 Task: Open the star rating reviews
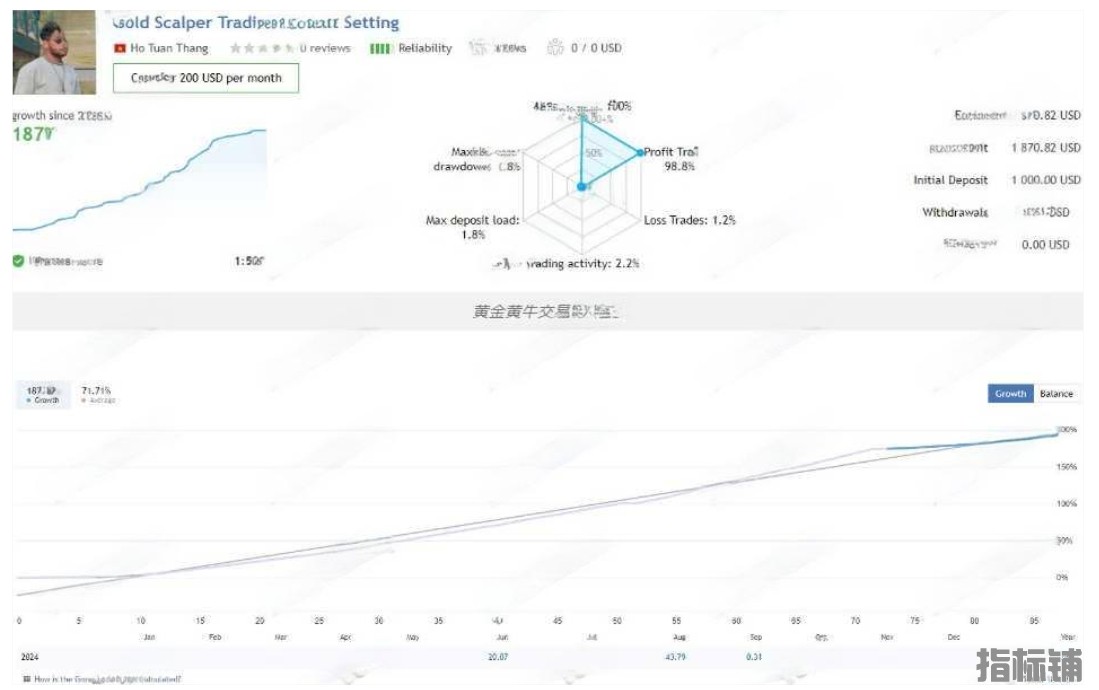pyautogui.click(x=261, y=48)
